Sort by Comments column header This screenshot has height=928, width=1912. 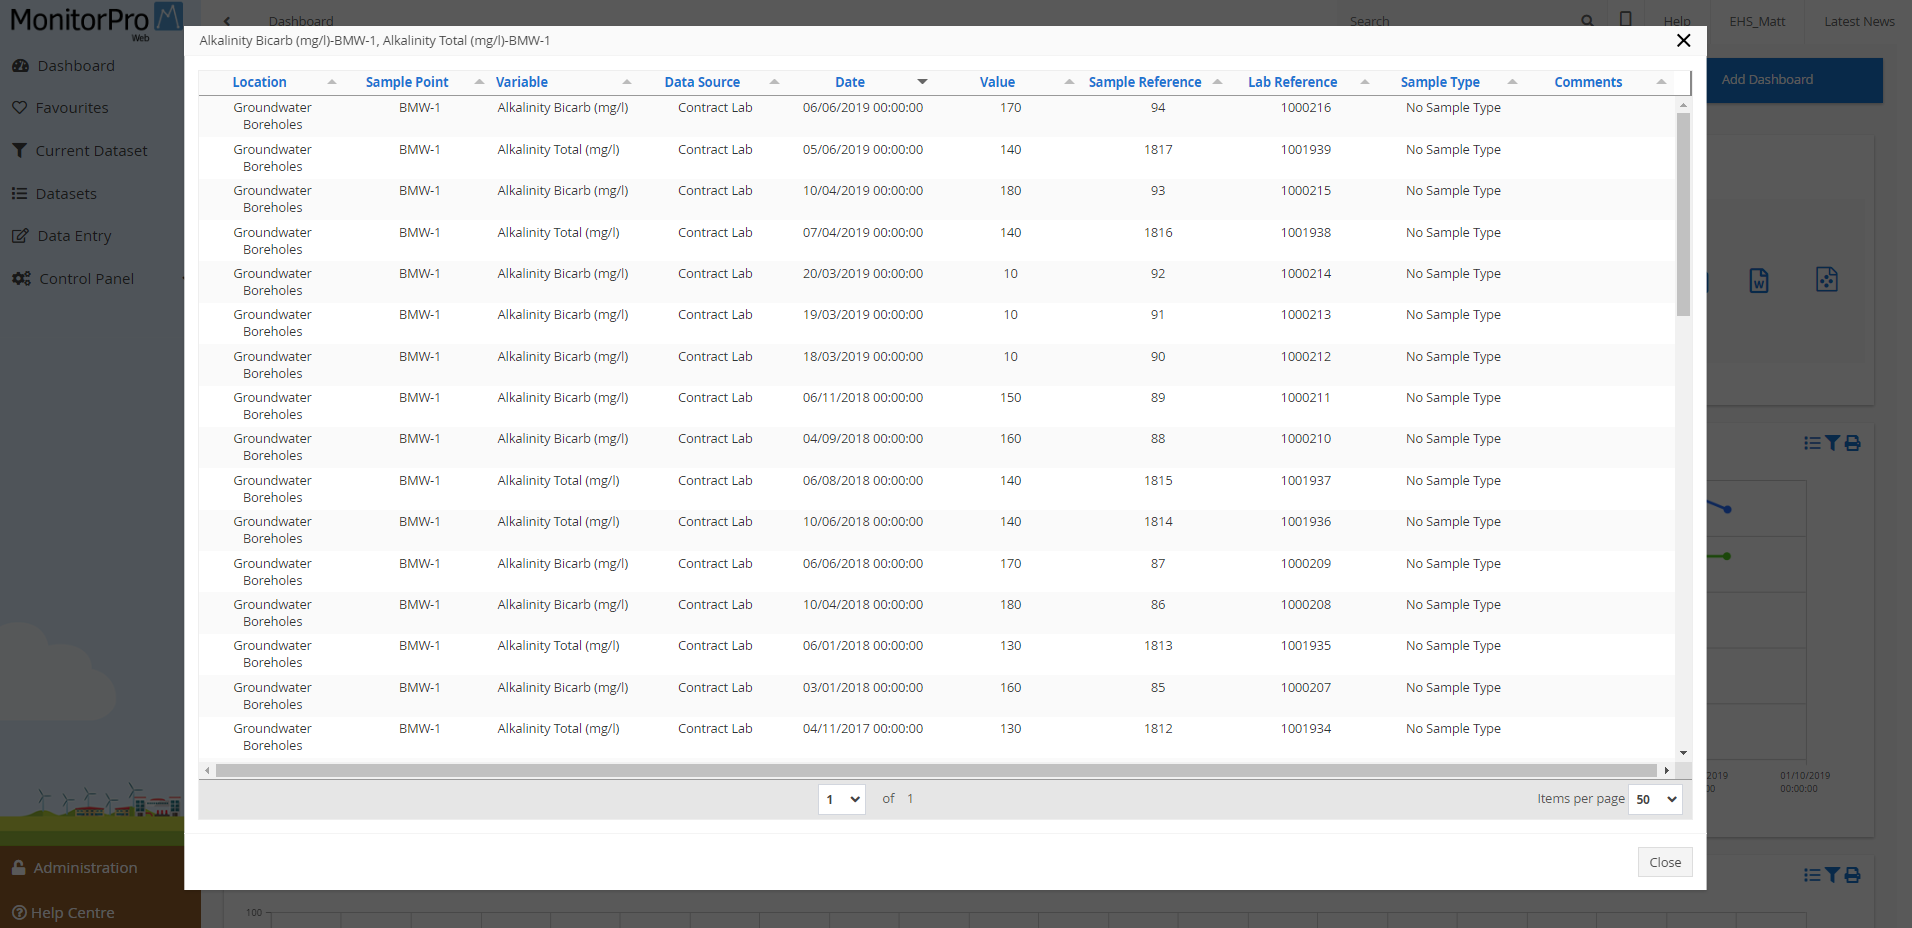click(1588, 82)
